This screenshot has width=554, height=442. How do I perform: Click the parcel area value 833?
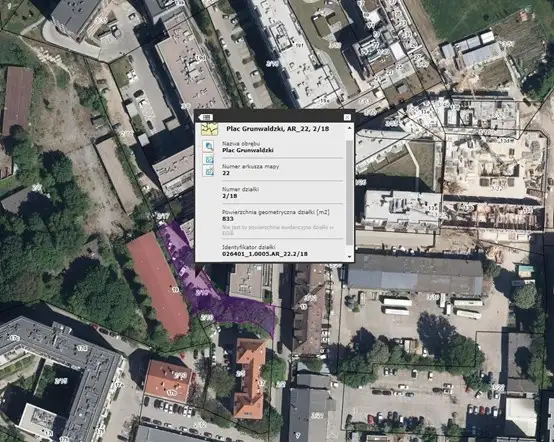(x=228, y=219)
